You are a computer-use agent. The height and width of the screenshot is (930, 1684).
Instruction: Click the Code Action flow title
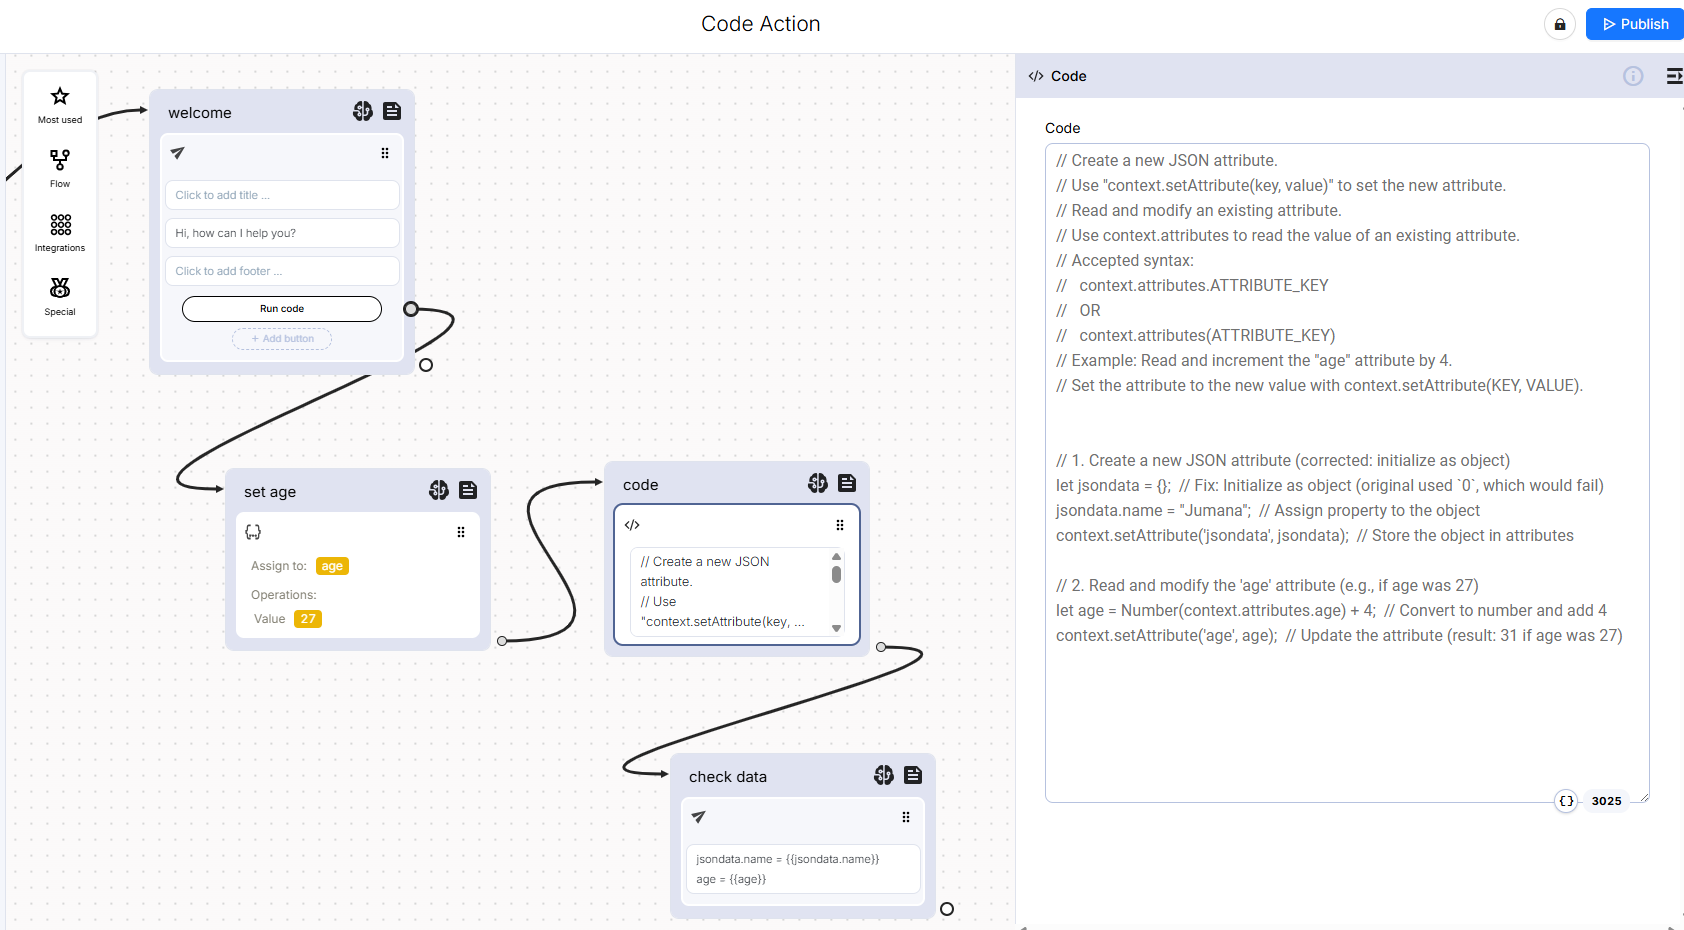click(760, 24)
